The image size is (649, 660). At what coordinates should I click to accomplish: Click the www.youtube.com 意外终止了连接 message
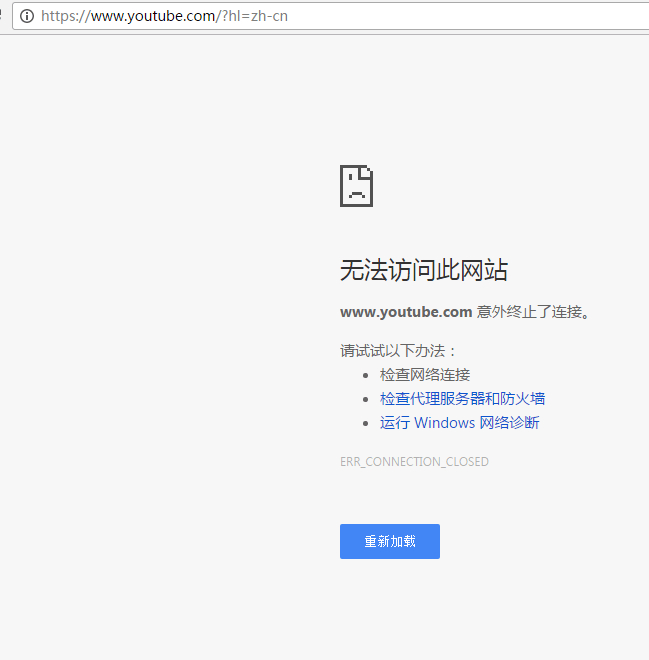[x=465, y=312]
